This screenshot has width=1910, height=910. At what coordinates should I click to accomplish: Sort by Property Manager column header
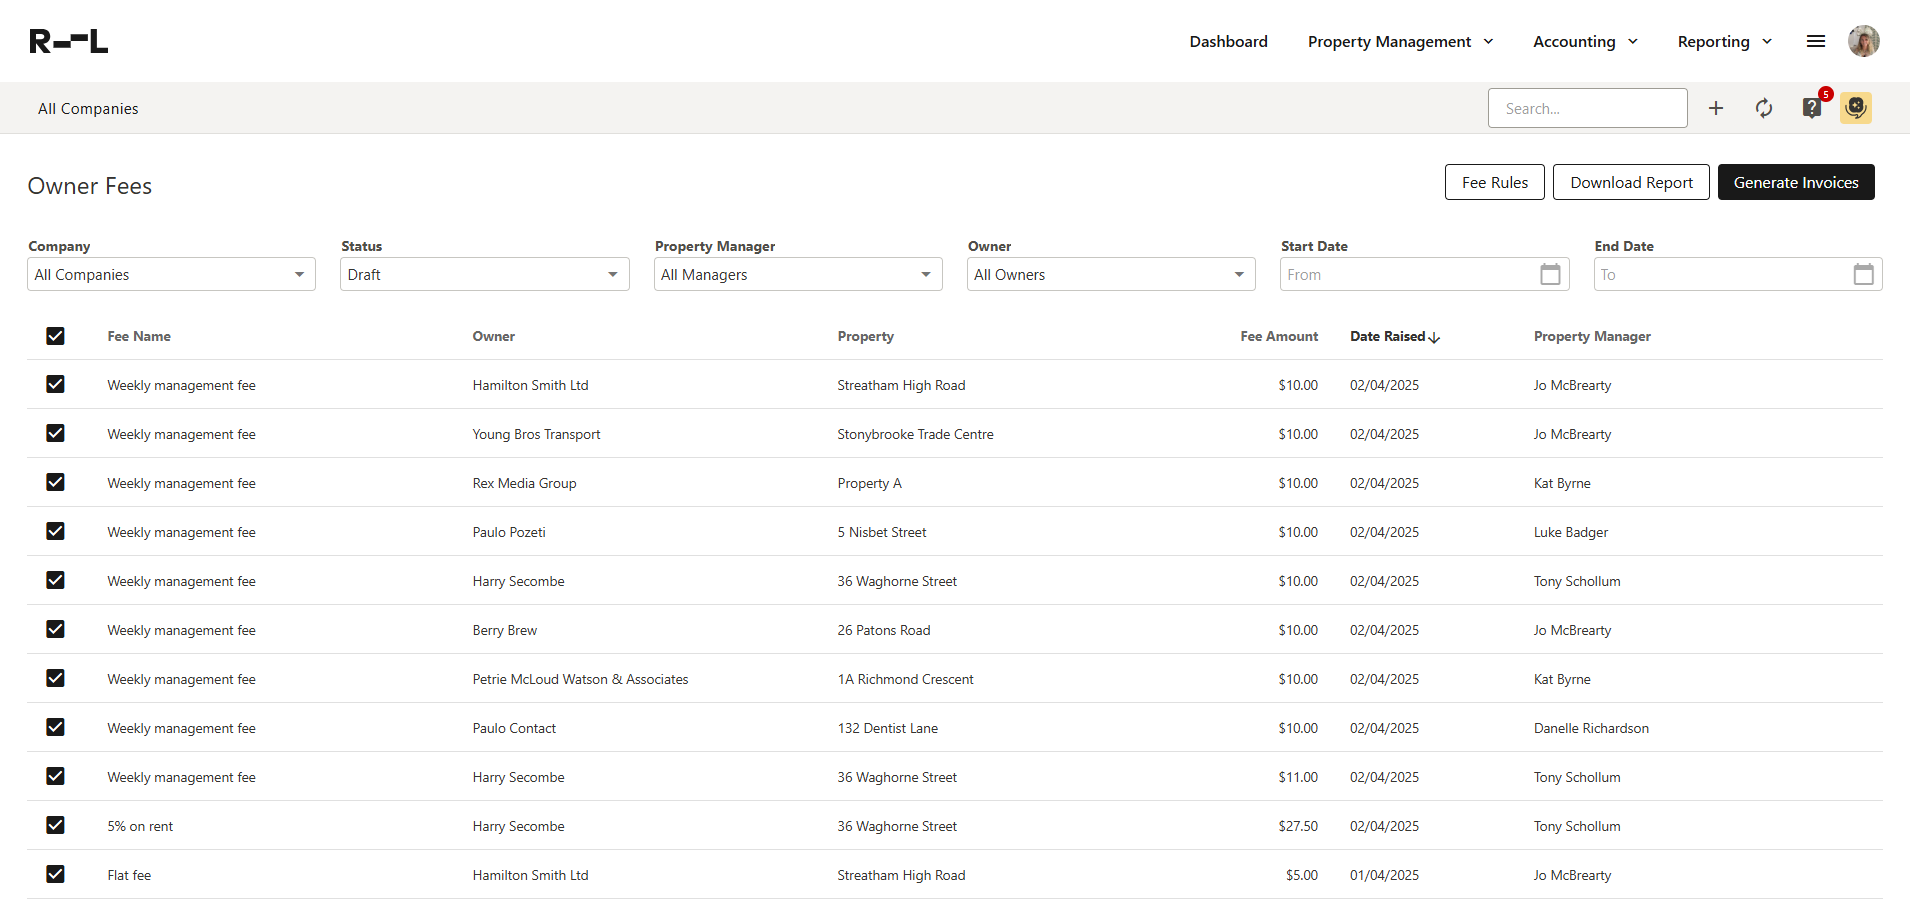(1592, 336)
